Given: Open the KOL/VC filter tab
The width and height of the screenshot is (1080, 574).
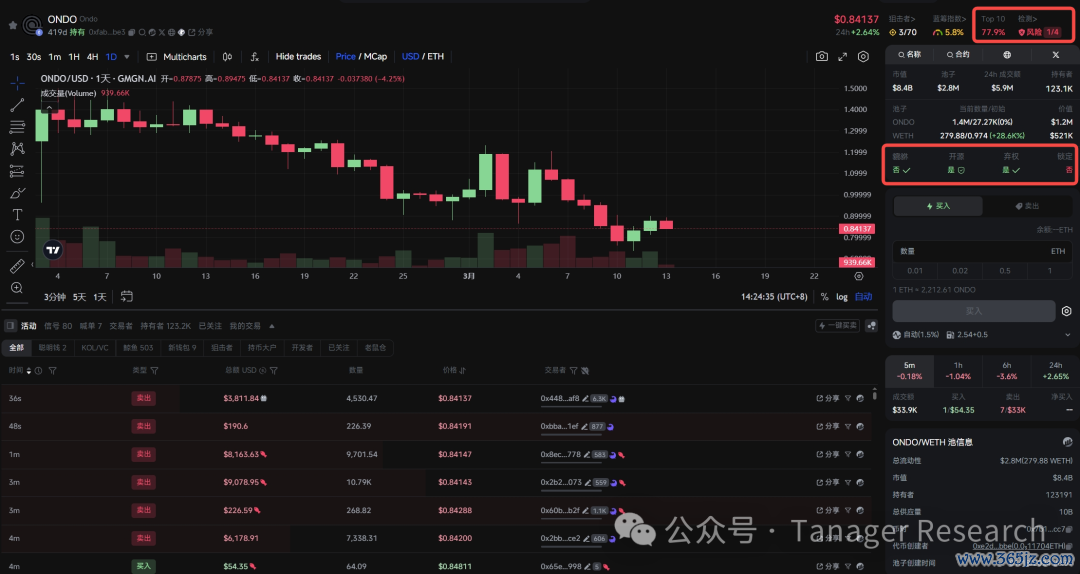Looking at the screenshot, I should click(x=95, y=348).
